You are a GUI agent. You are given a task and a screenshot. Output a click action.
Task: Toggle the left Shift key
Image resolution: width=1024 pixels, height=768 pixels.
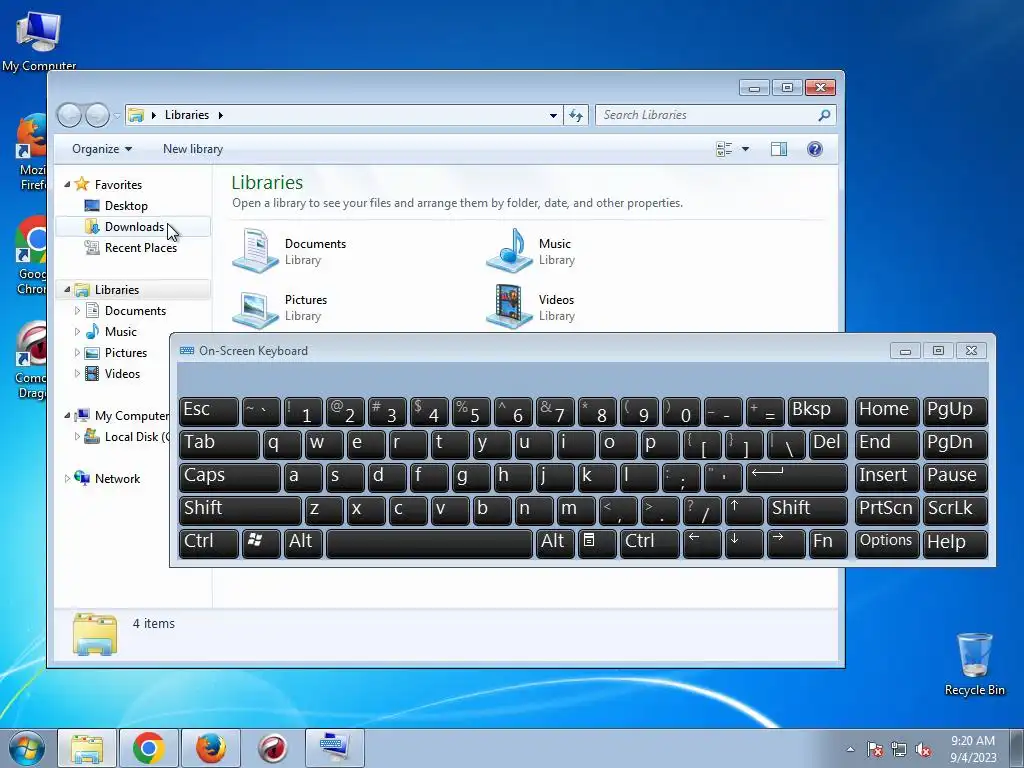coord(240,510)
